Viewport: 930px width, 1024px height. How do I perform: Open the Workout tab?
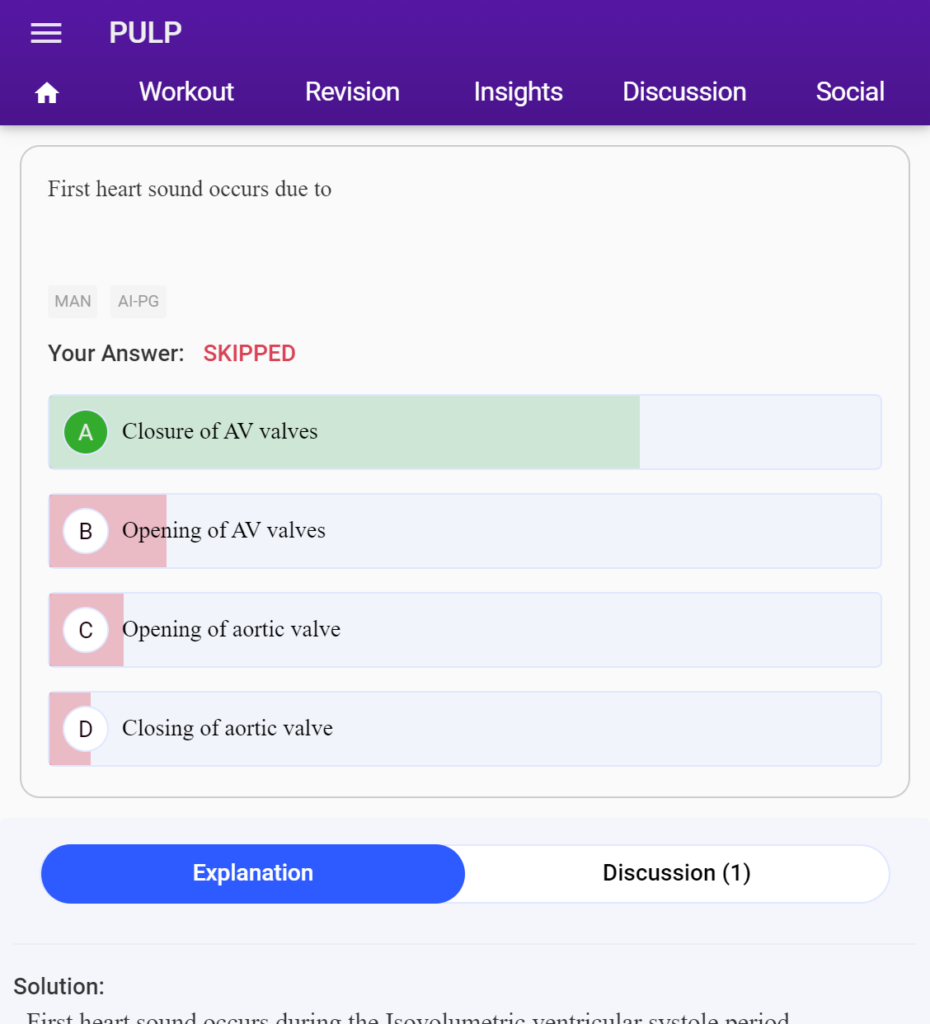pos(186,92)
